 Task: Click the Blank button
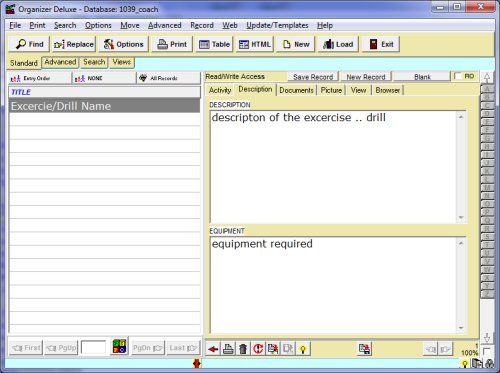[x=422, y=77]
